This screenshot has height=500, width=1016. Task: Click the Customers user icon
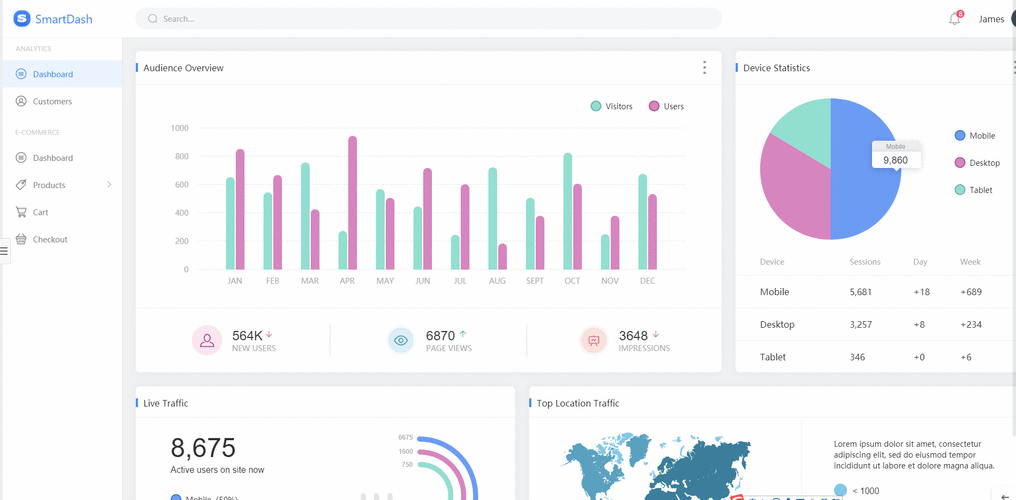coord(21,101)
